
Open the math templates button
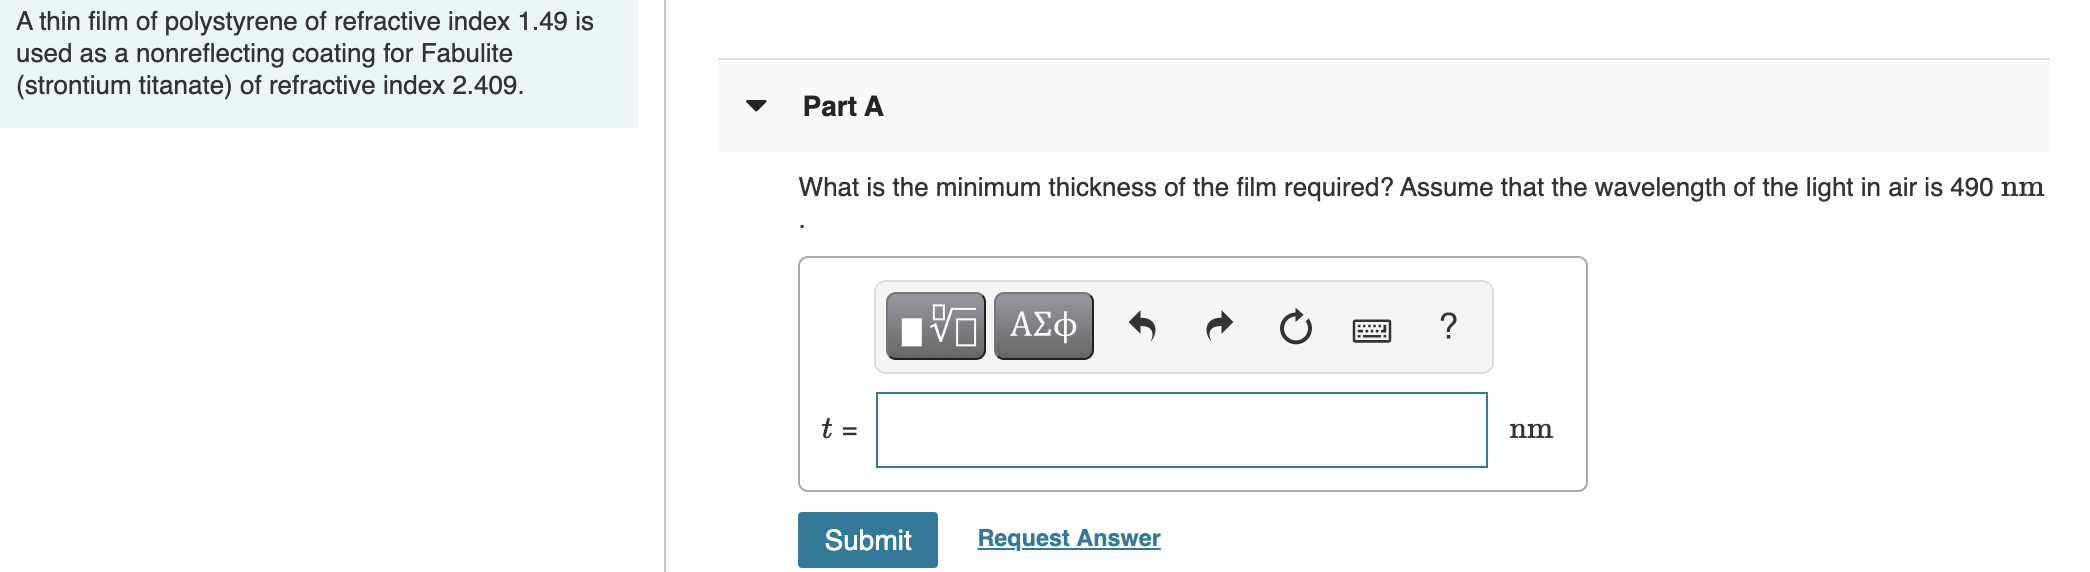pos(935,326)
